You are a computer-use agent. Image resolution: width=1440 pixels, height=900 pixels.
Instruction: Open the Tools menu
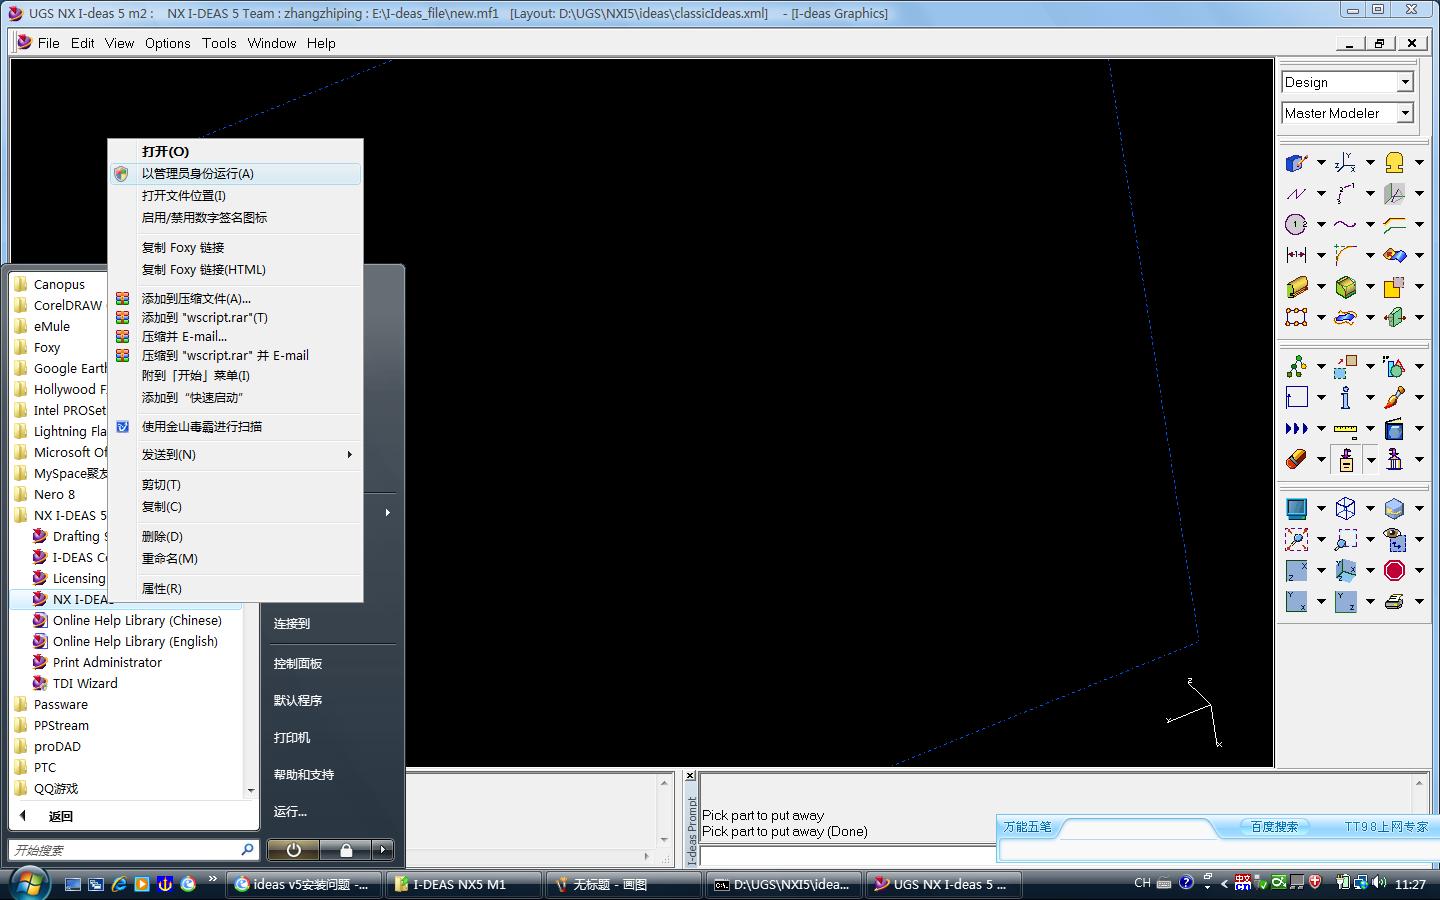tap(219, 43)
